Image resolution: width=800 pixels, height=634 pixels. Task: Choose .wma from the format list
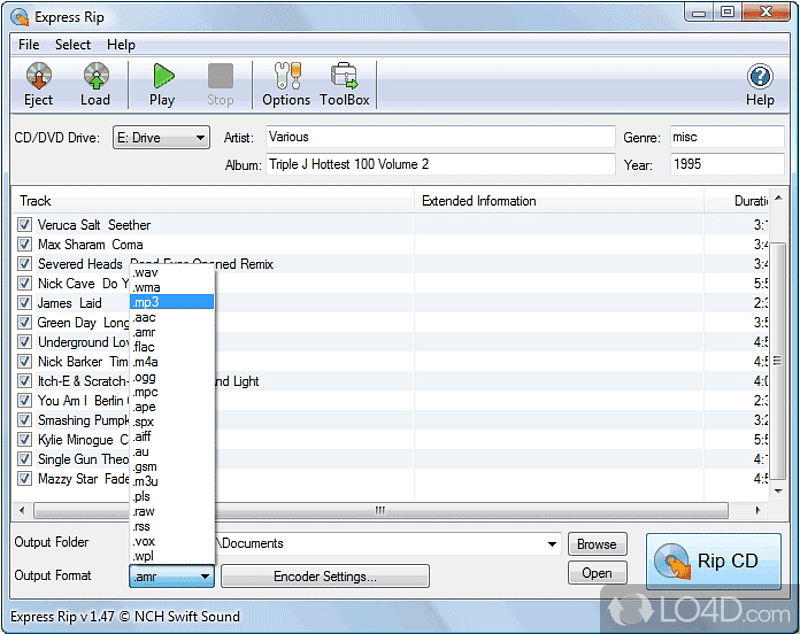click(172, 288)
